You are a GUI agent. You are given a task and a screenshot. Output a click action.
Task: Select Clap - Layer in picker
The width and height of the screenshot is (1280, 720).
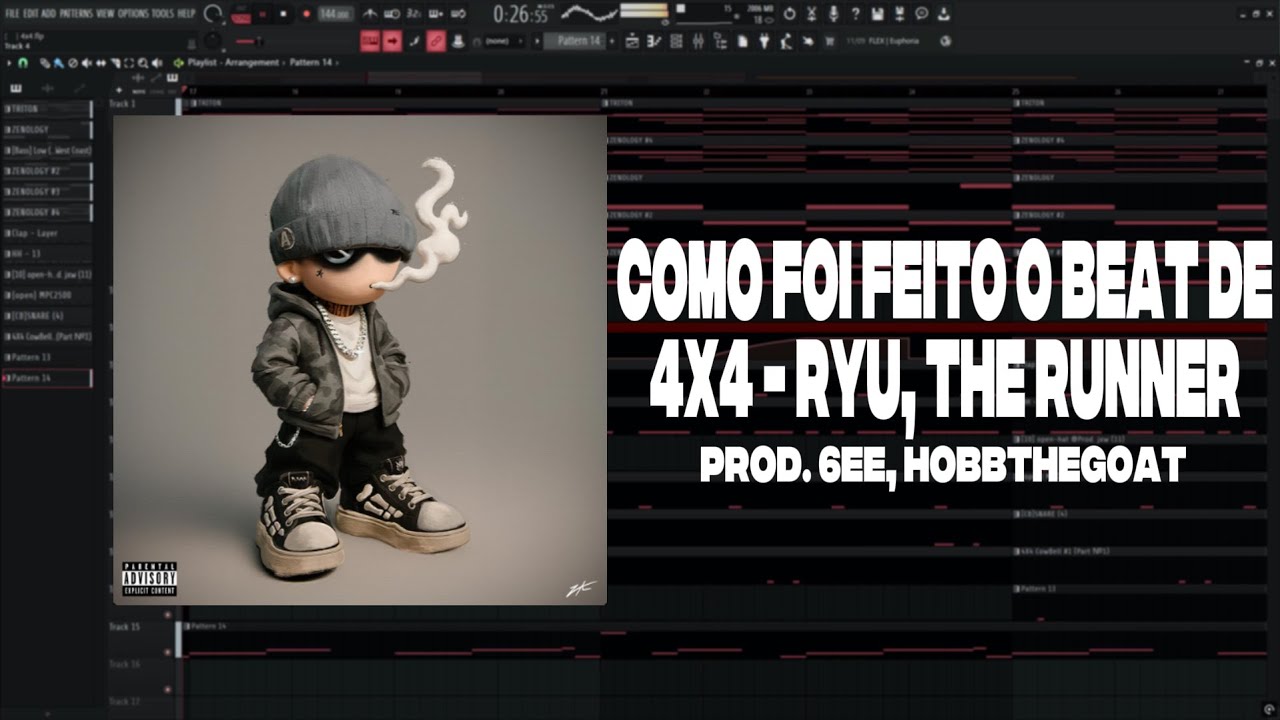point(47,233)
